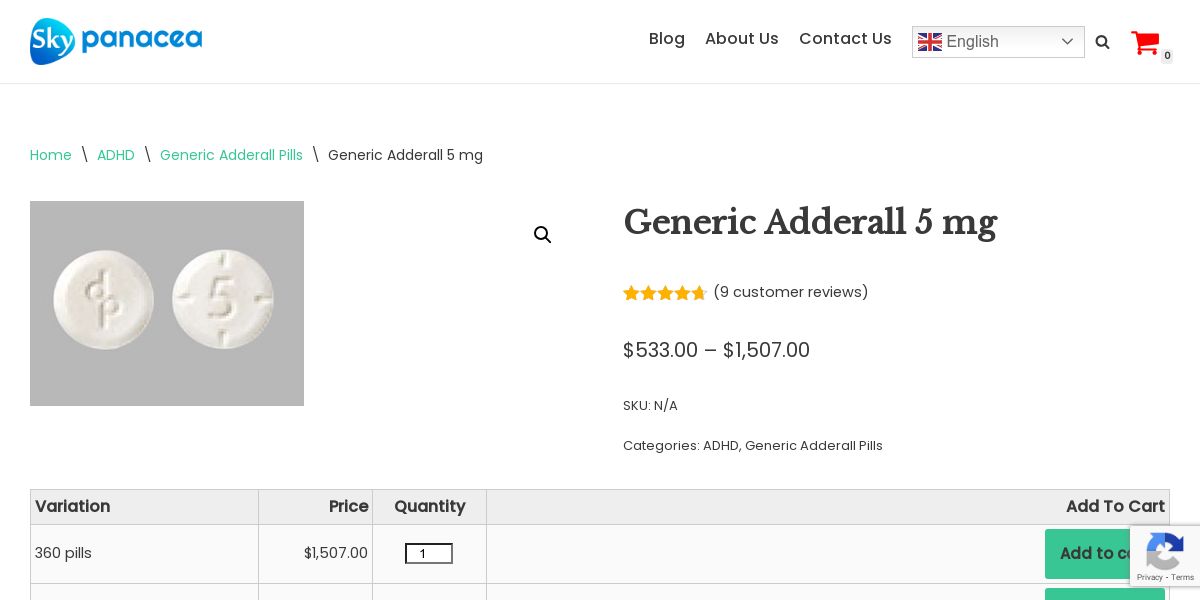Click the quantity field for 360 pills
This screenshot has width=1200, height=600.
(x=428, y=554)
